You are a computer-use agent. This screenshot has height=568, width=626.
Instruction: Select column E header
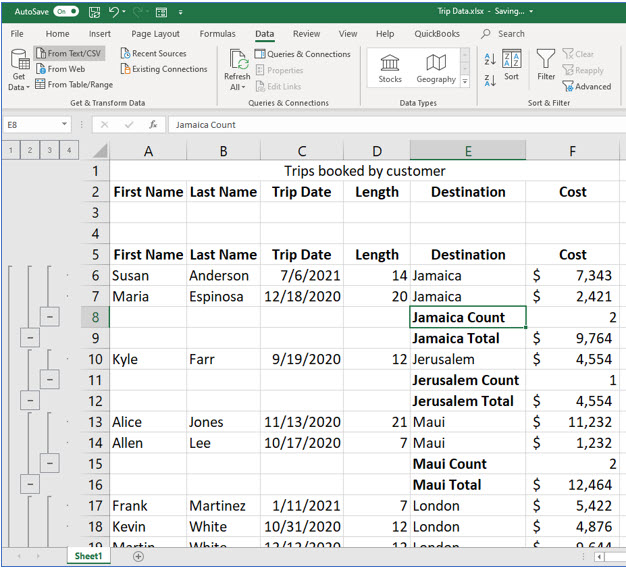(468, 151)
